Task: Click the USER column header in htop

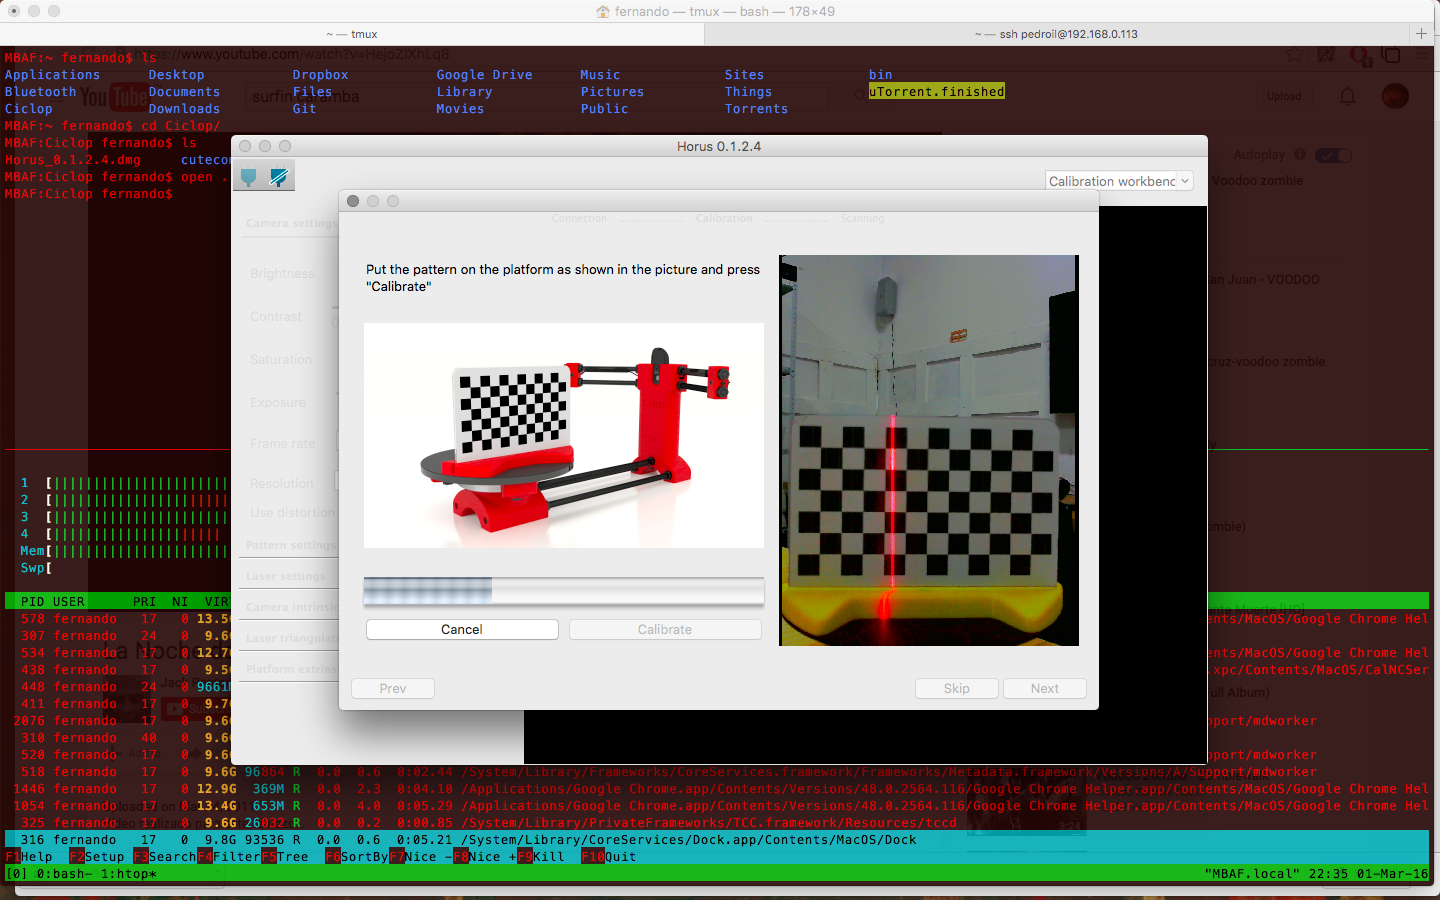Action: point(69,602)
